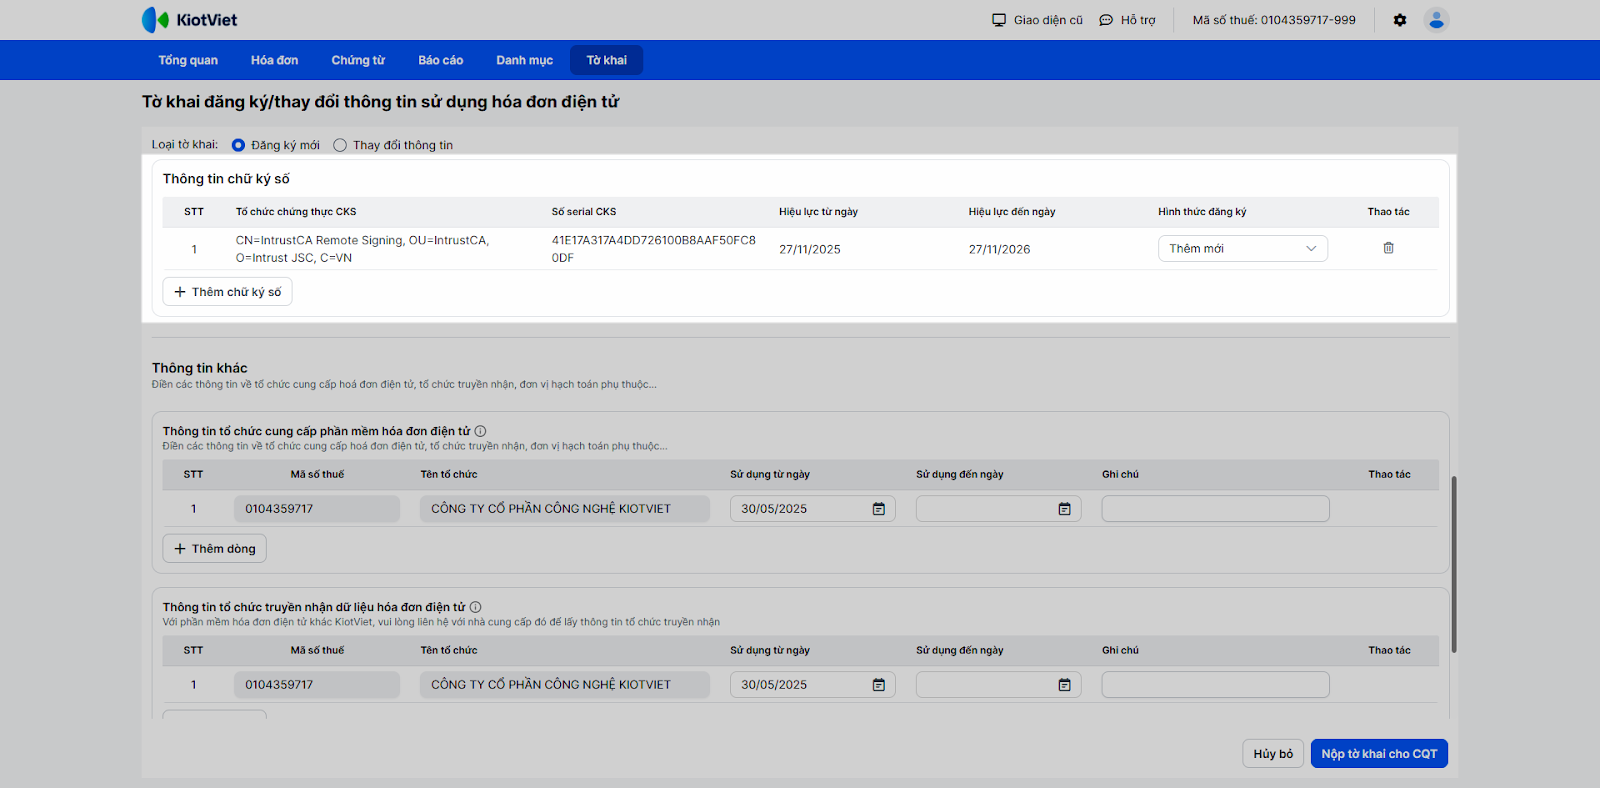Open calendar for data transmitter end date

point(1064,685)
